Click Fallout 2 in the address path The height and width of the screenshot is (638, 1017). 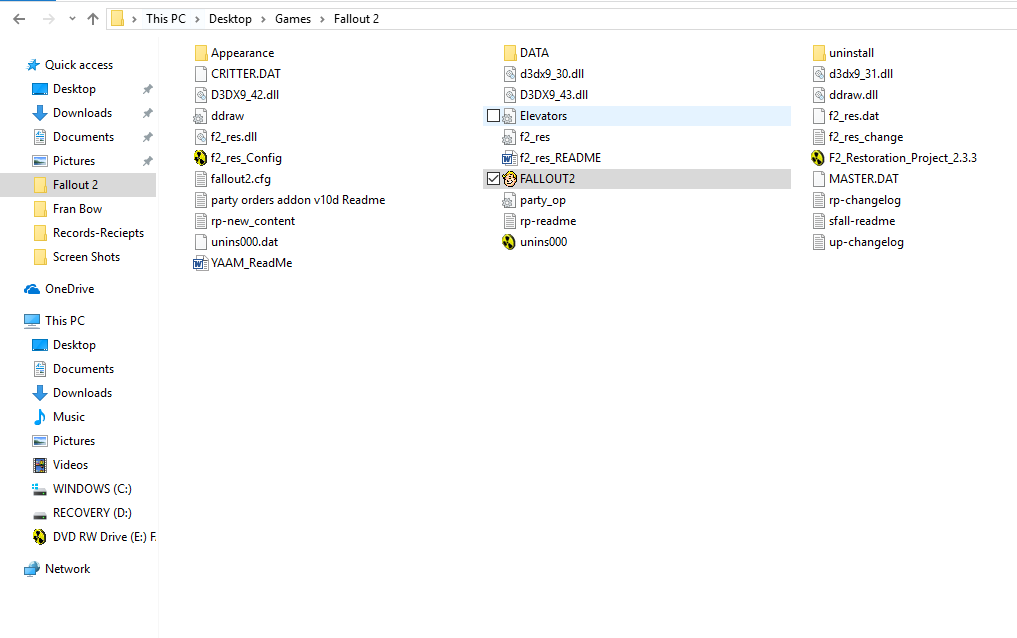coord(356,19)
